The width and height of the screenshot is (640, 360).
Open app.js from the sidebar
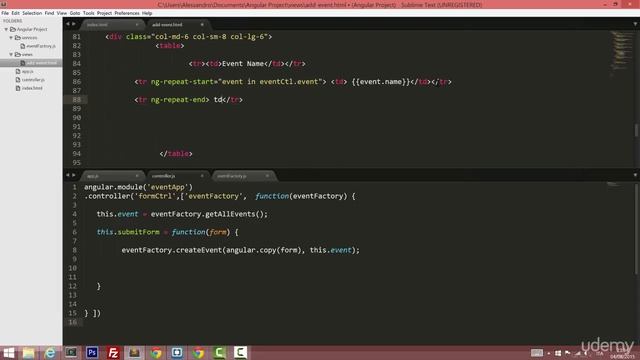click(x=27, y=71)
